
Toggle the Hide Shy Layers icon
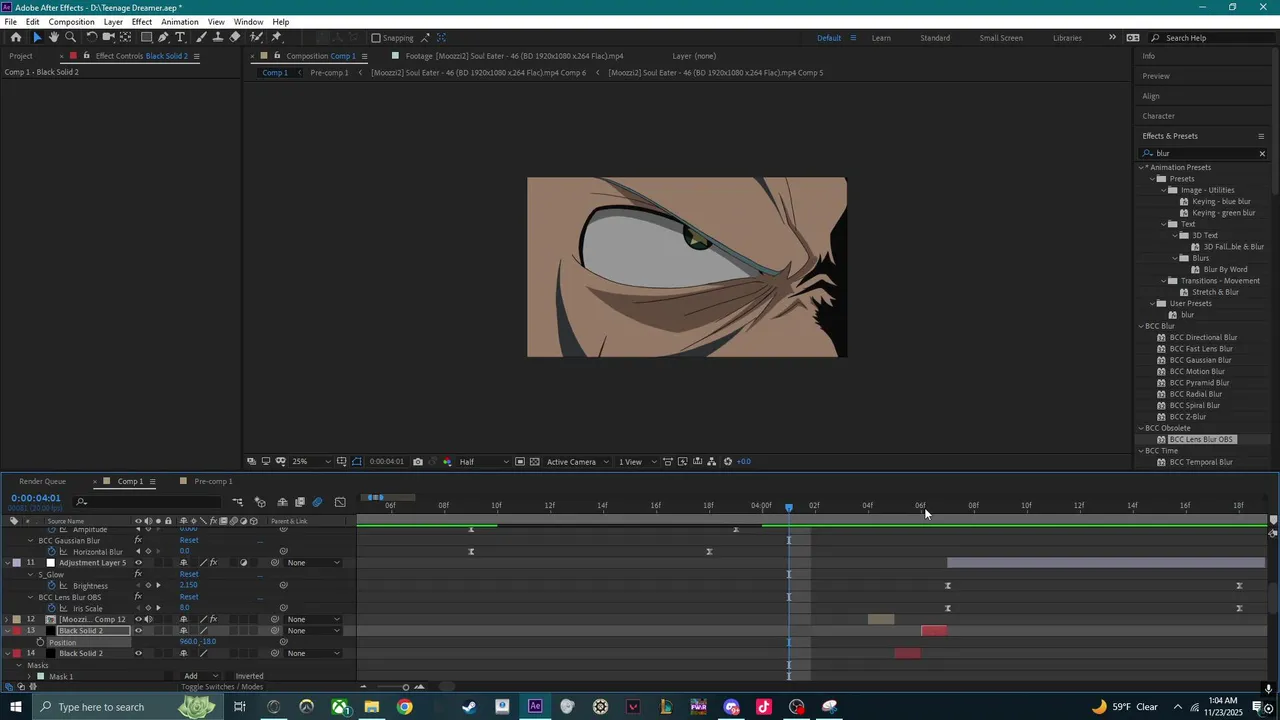[x=283, y=502]
